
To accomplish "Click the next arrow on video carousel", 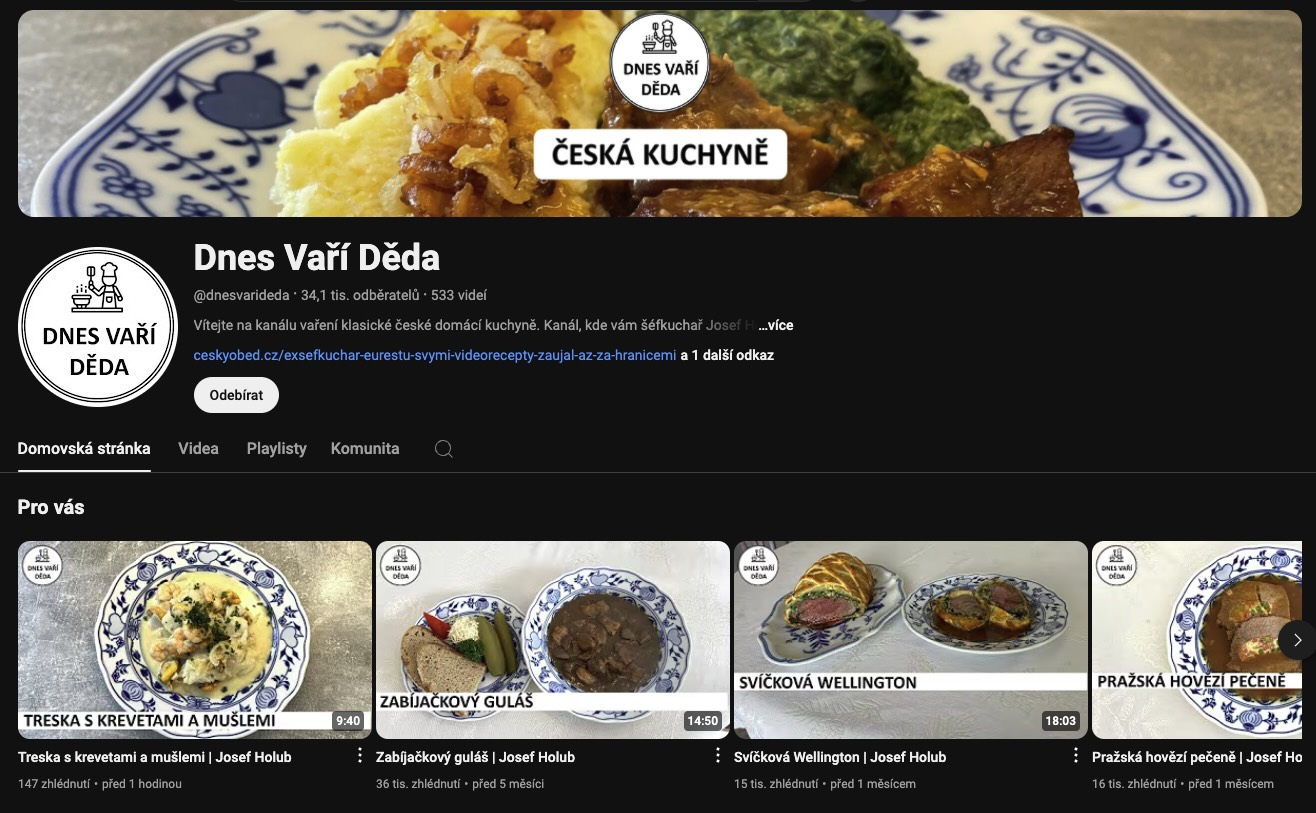I will [1297, 640].
